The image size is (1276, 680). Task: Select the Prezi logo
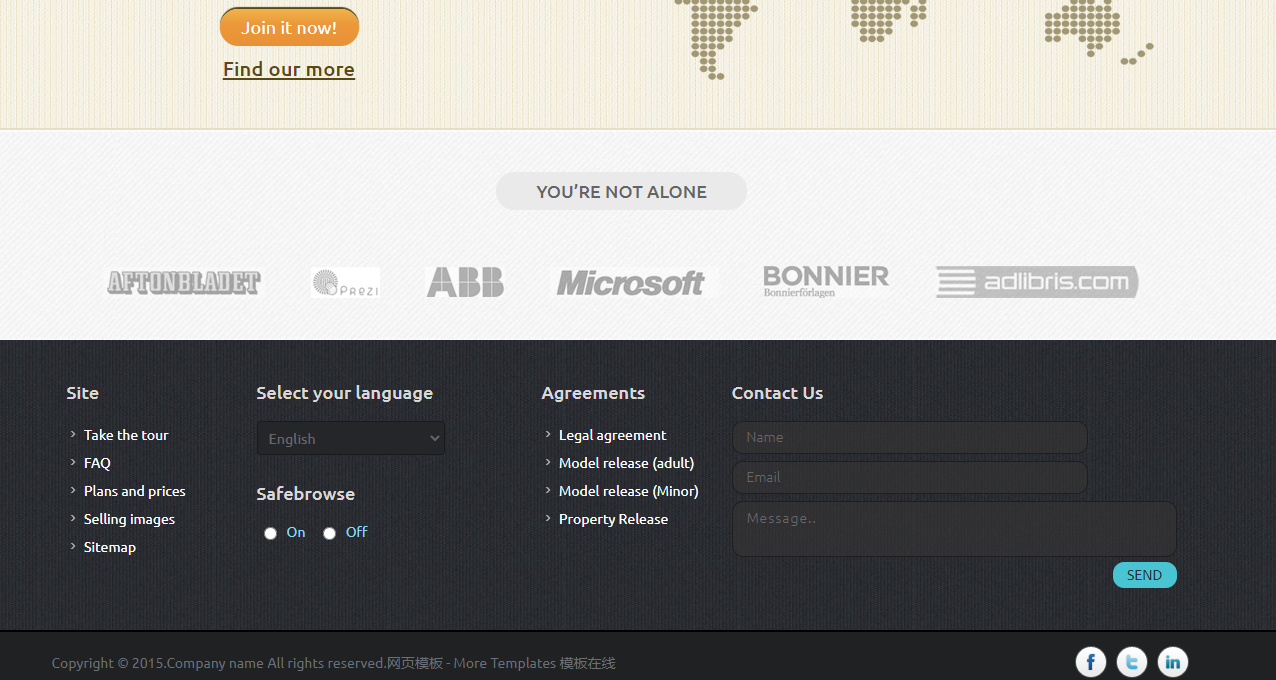[345, 283]
